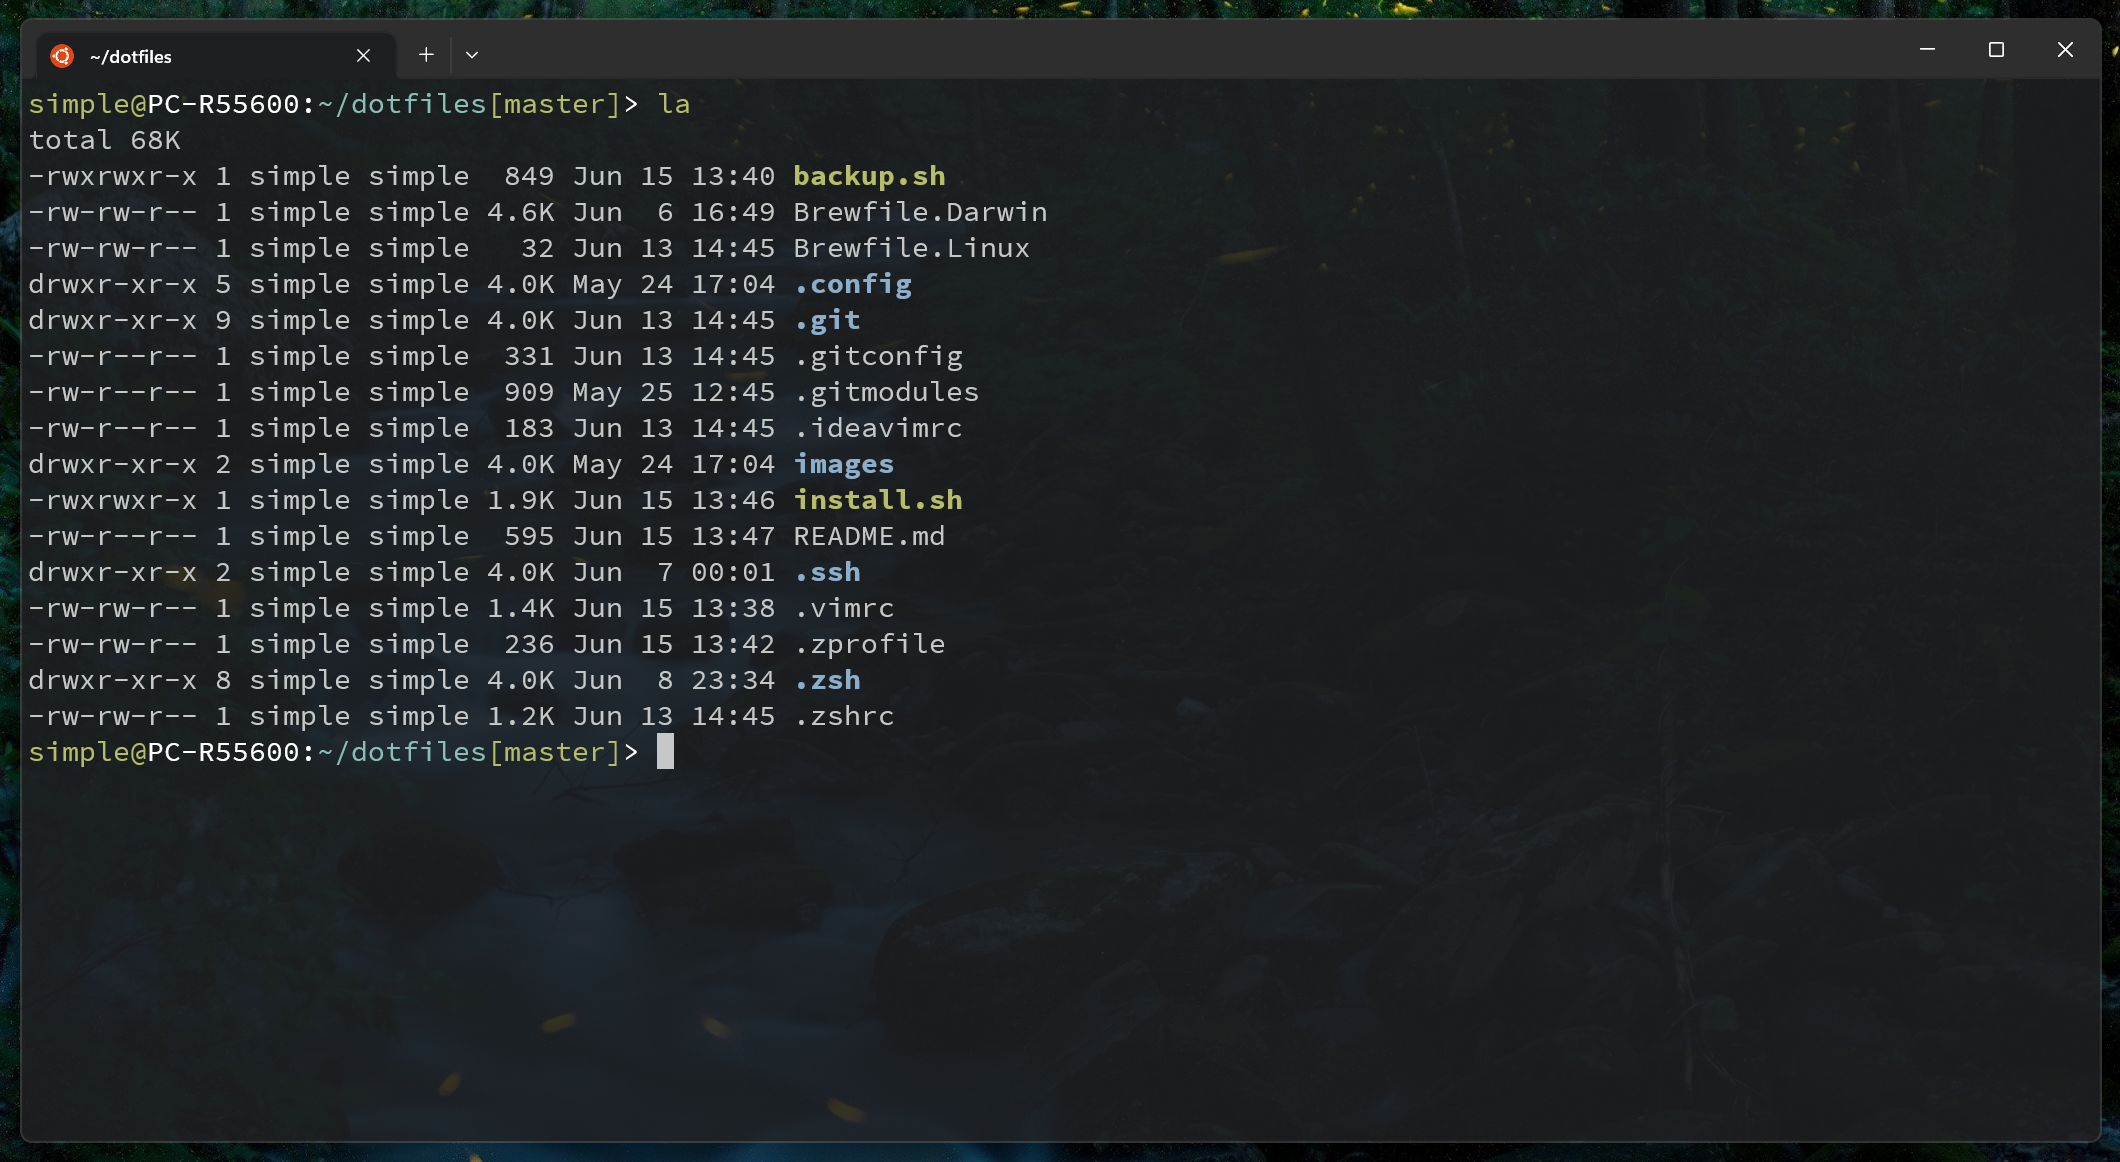Click the typed 'la' command text

674,104
